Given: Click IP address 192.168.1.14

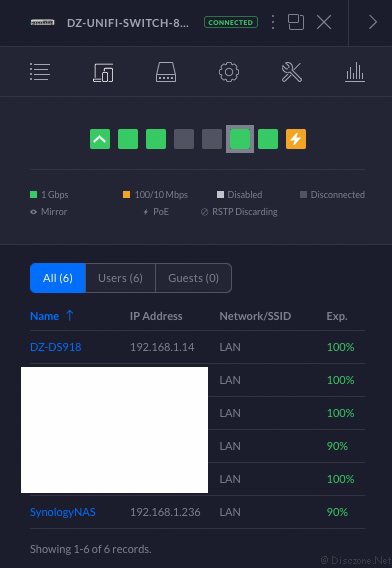Looking at the screenshot, I should 162,347.
